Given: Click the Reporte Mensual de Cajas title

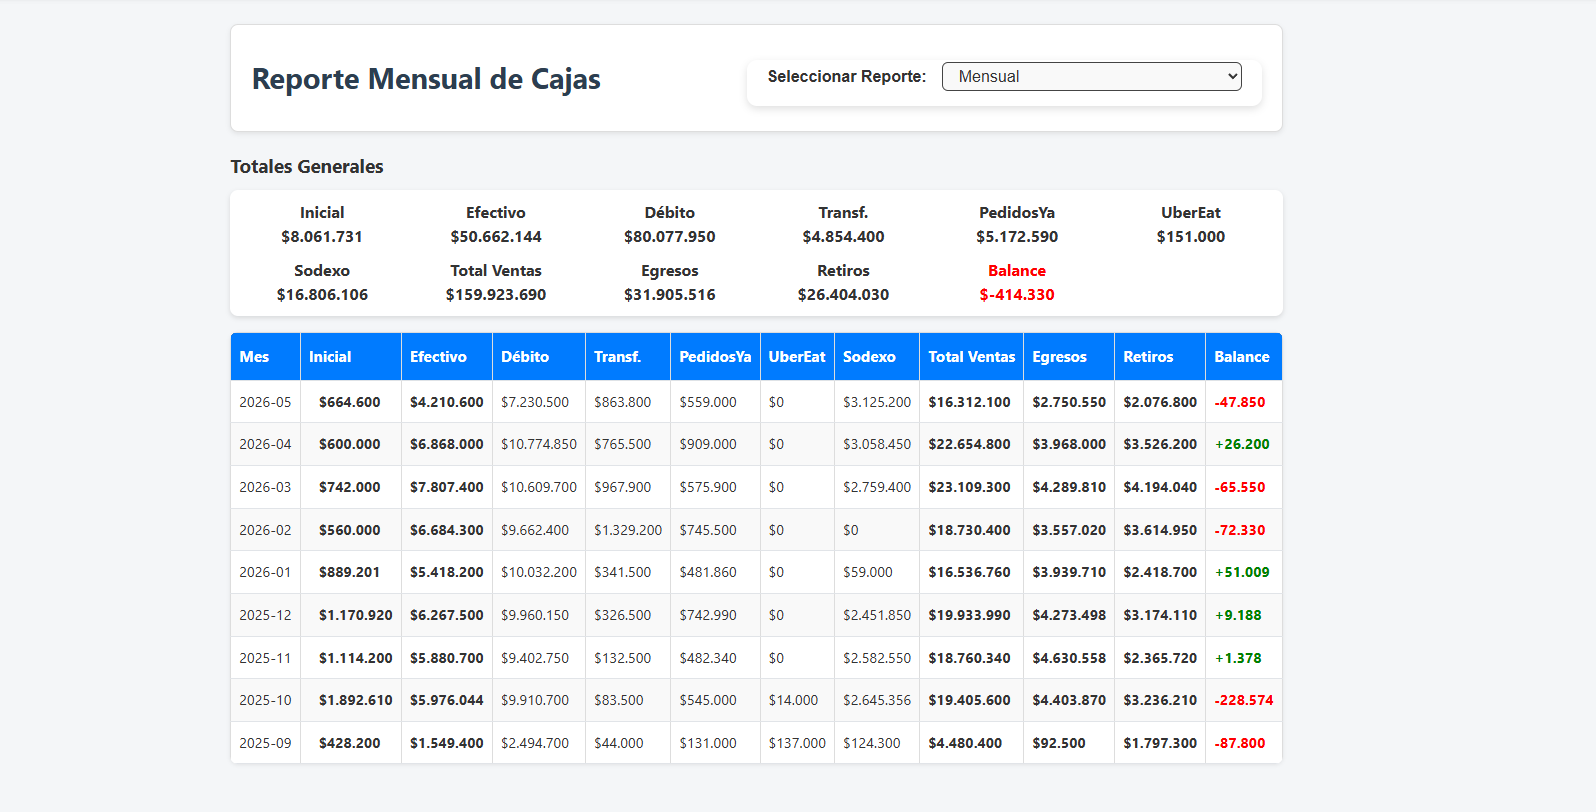Looking at the screenshot, I should [x=426, y=79].
